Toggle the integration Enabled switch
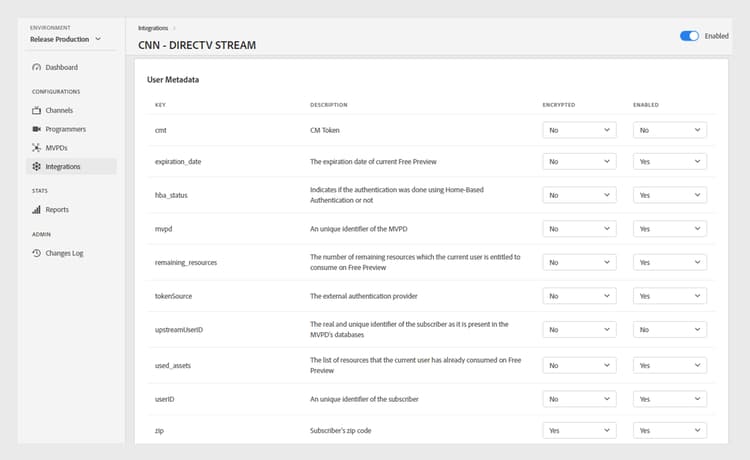 click(689, 36)
